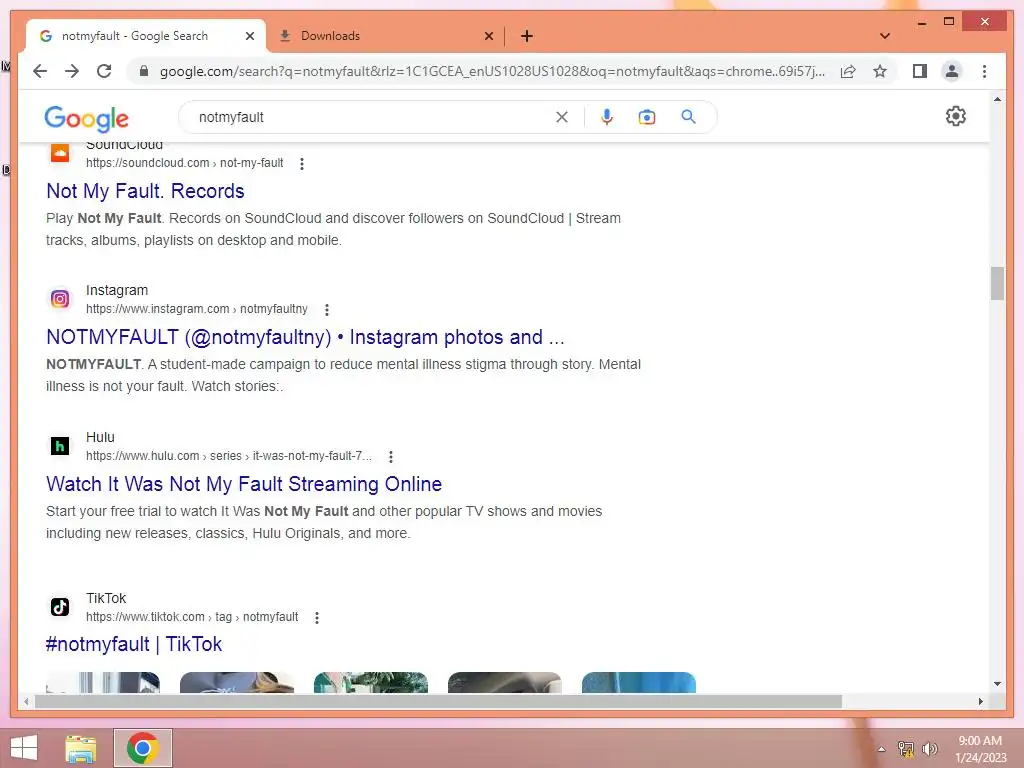
Task: Open a new tab with plus button
Action: click(x=526, y=36)
